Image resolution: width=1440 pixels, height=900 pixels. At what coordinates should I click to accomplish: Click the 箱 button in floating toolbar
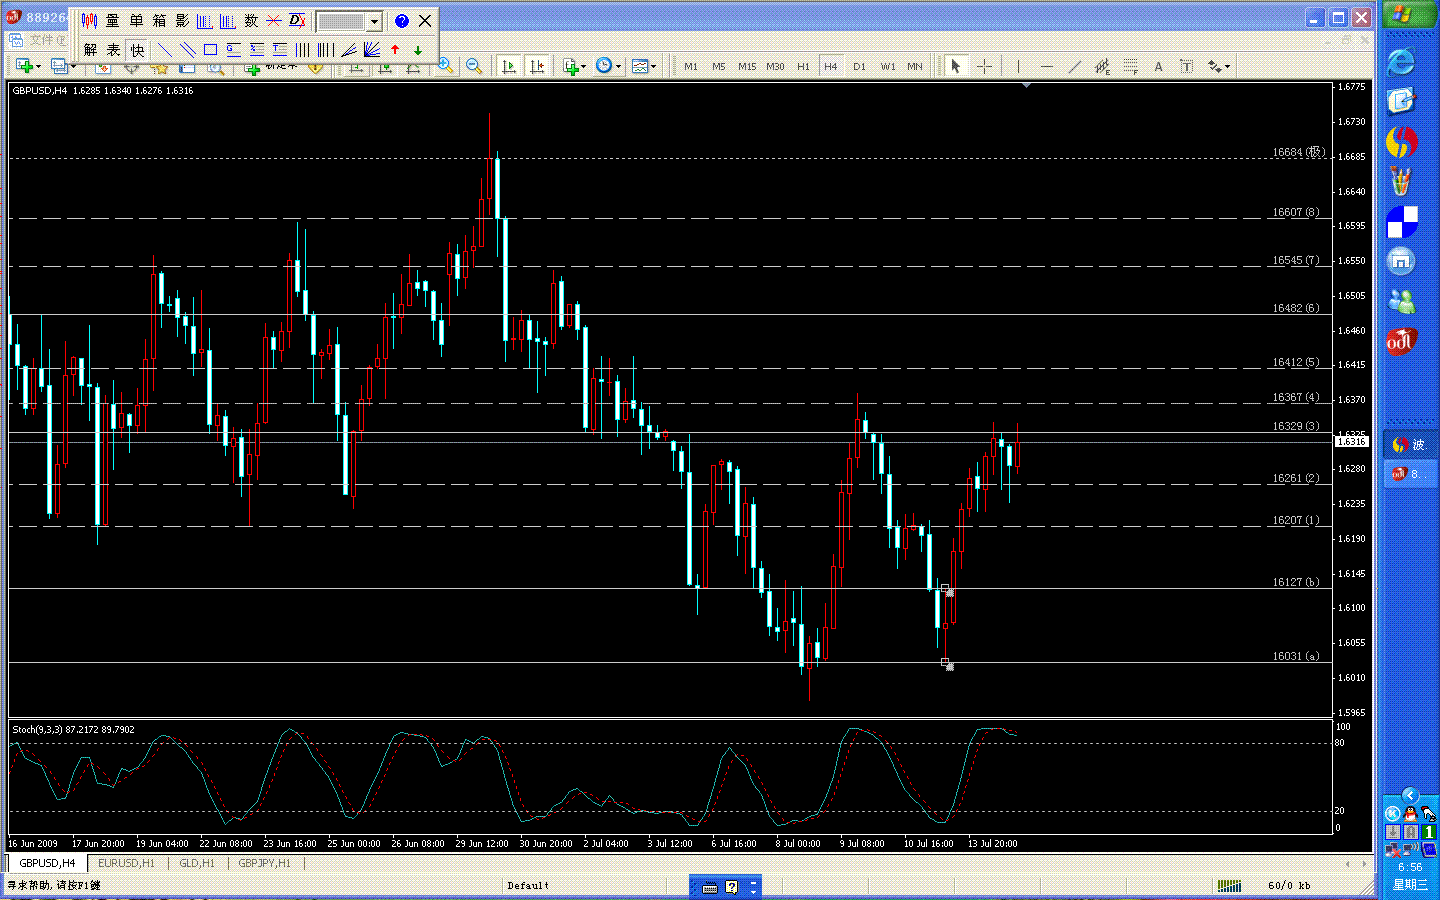[159, 21]
